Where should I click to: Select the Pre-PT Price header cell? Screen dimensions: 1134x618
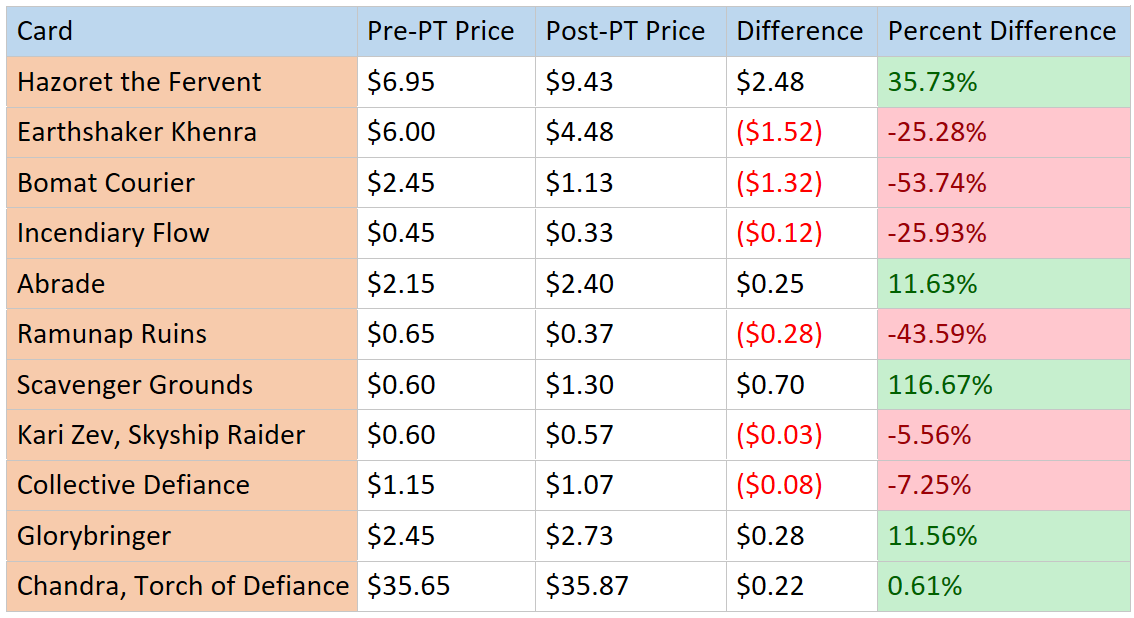coord(445,31)
